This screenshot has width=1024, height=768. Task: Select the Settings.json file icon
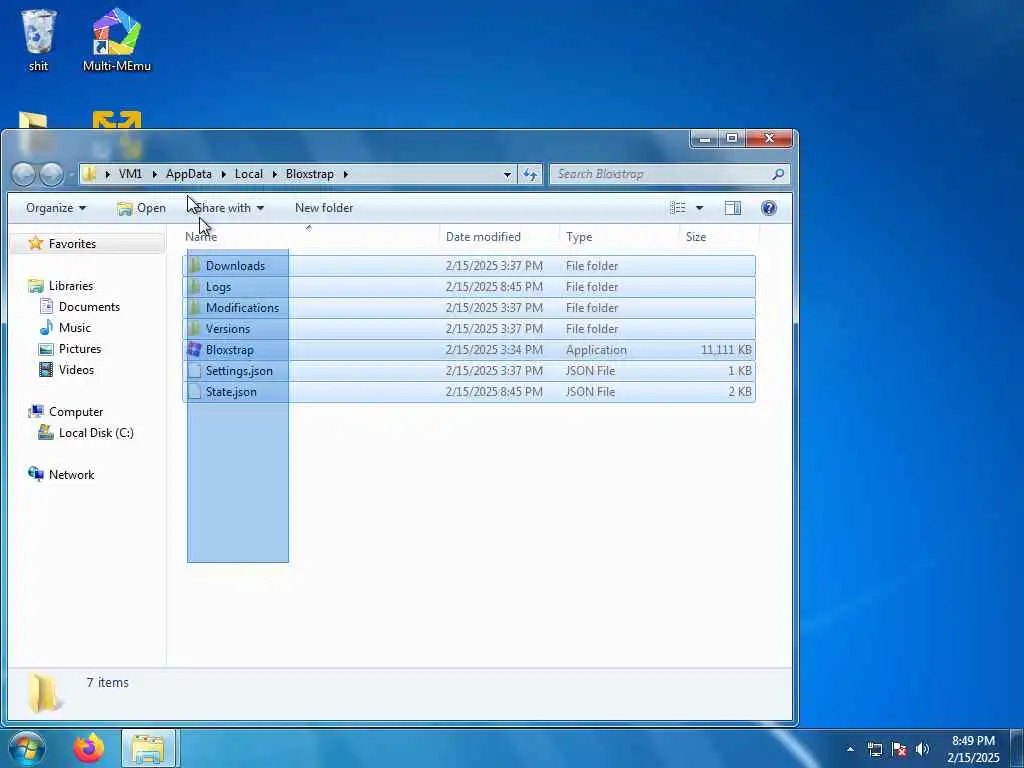[x=195, y=370]
